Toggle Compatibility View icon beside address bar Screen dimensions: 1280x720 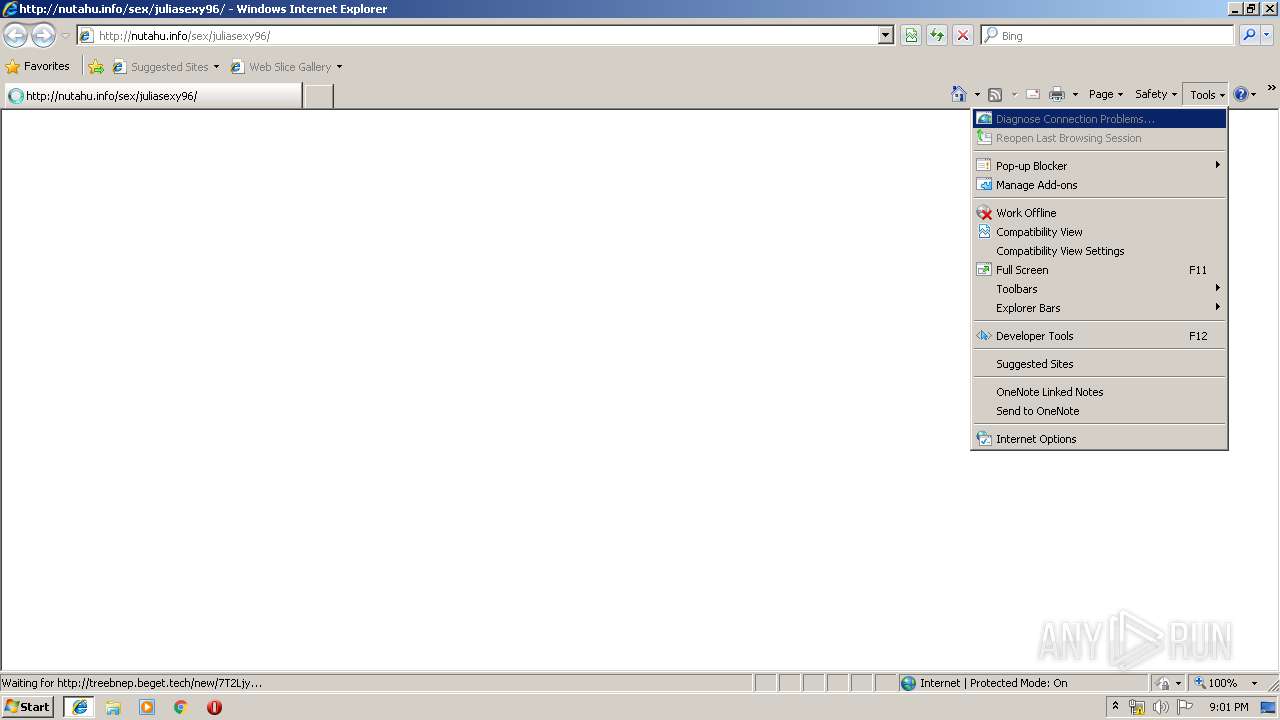click(x=911, y=36)
